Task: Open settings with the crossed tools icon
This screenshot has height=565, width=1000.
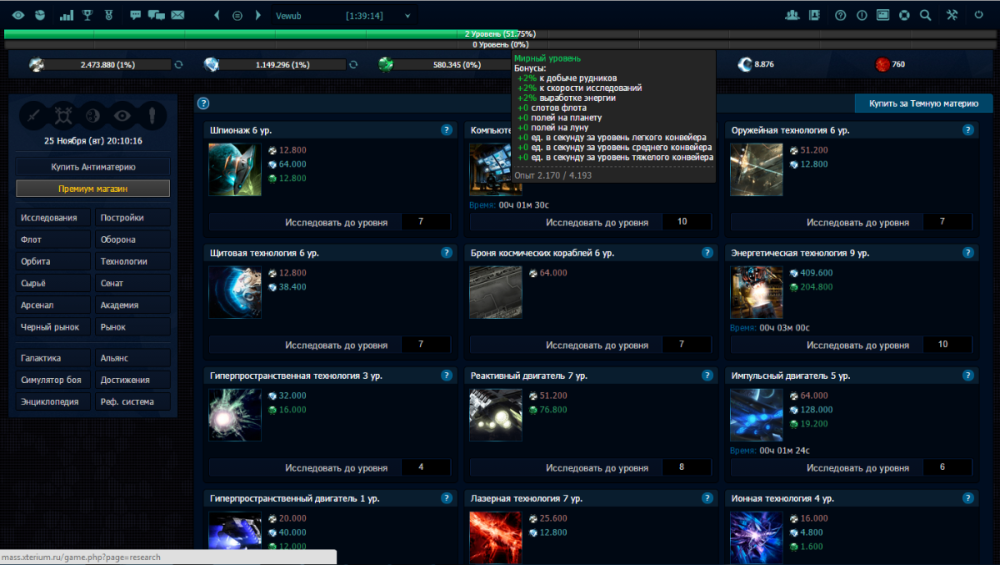Action: point(952,15)
